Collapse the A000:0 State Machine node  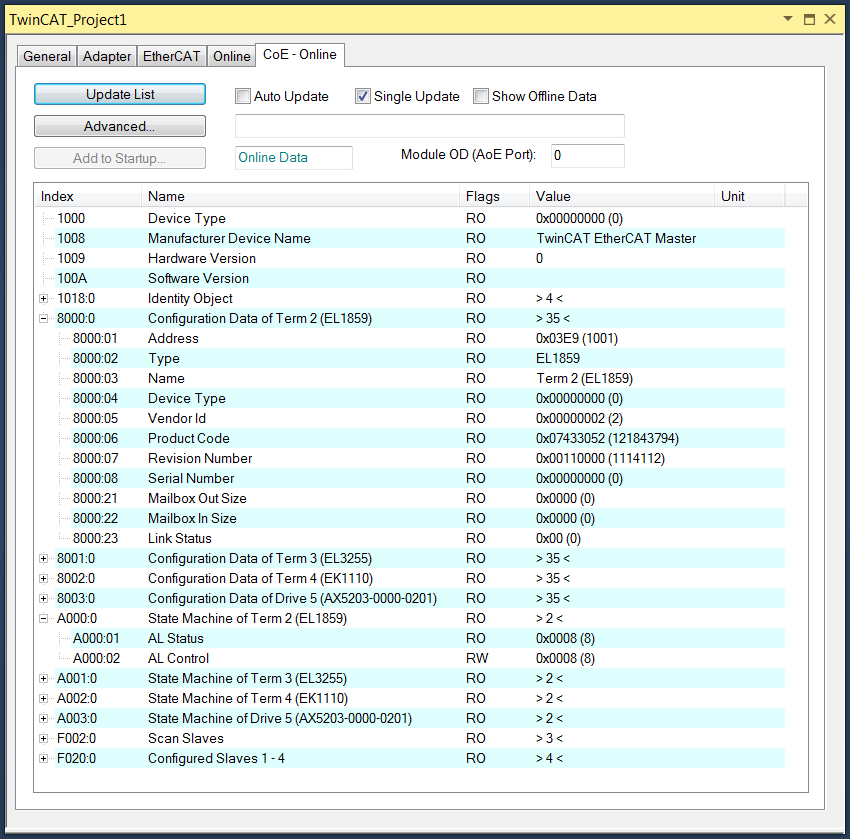coord(43,618)
